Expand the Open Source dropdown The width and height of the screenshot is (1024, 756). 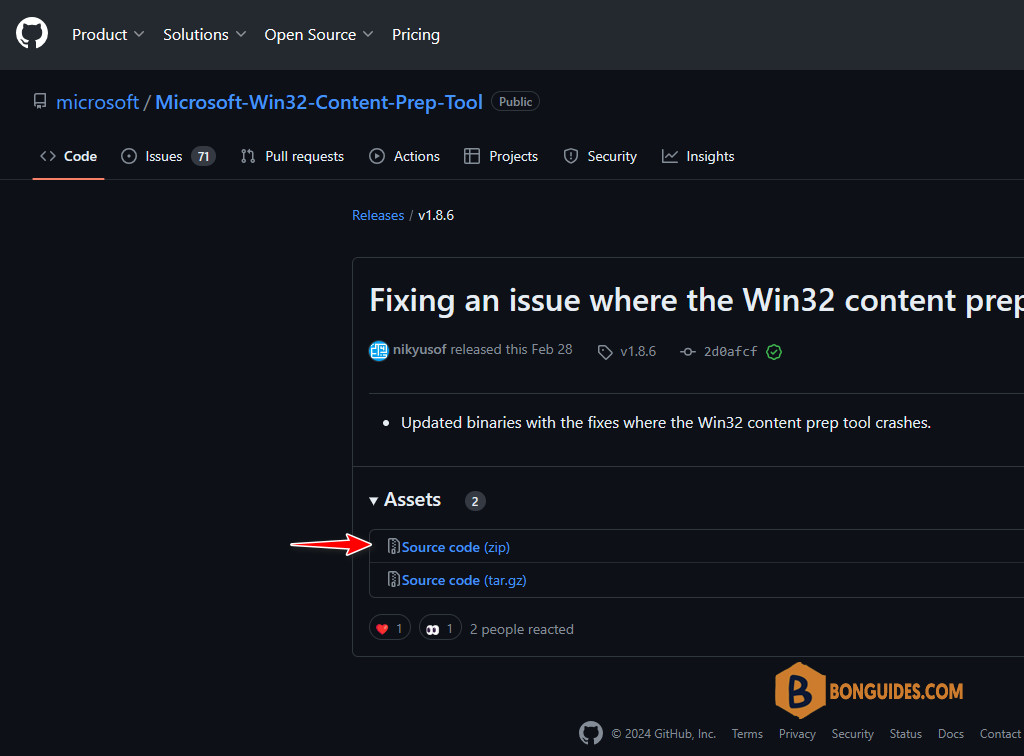click(319, 35)
